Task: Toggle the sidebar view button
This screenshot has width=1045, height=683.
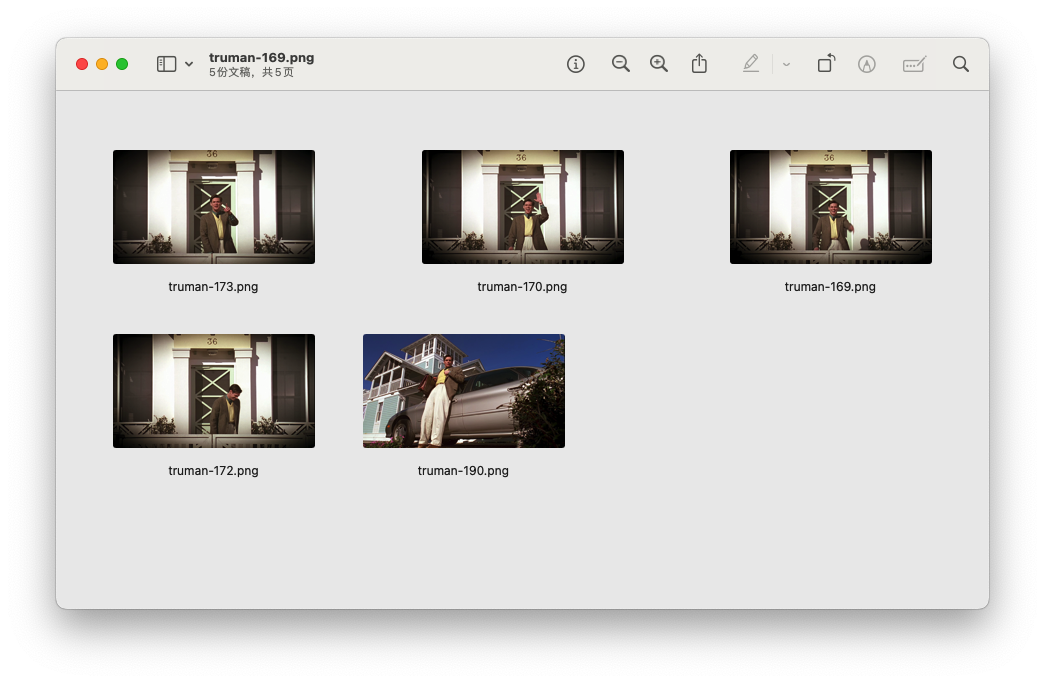Action: [x=166, y=64]
